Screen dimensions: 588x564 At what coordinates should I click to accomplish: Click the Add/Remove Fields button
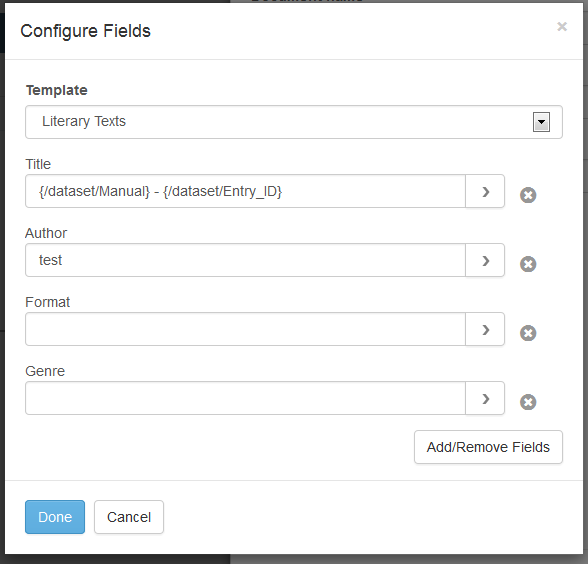(488, 447)
